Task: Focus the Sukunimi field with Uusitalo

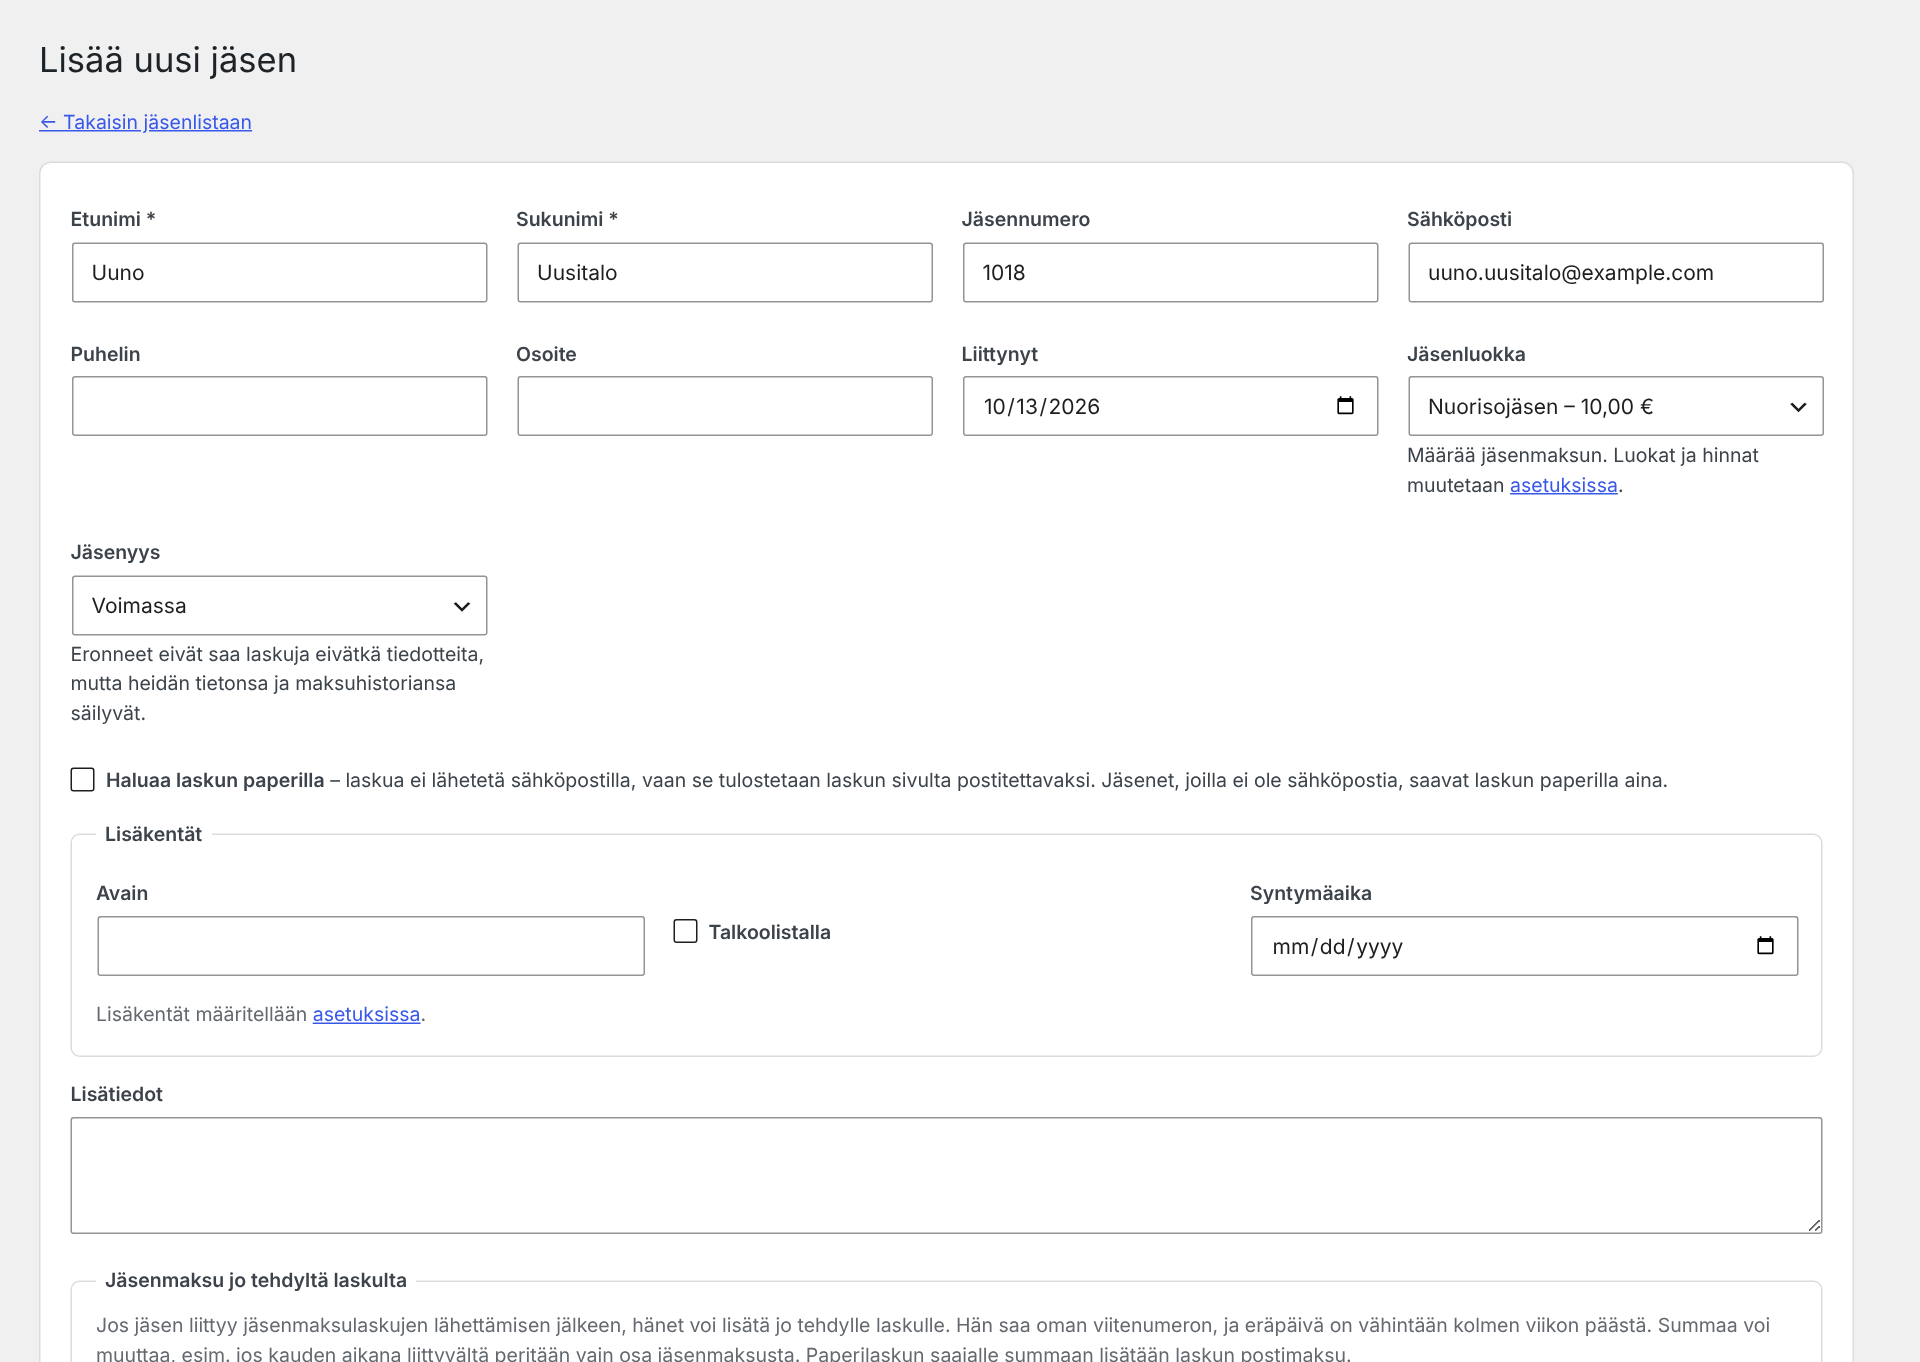Action: 724,272
